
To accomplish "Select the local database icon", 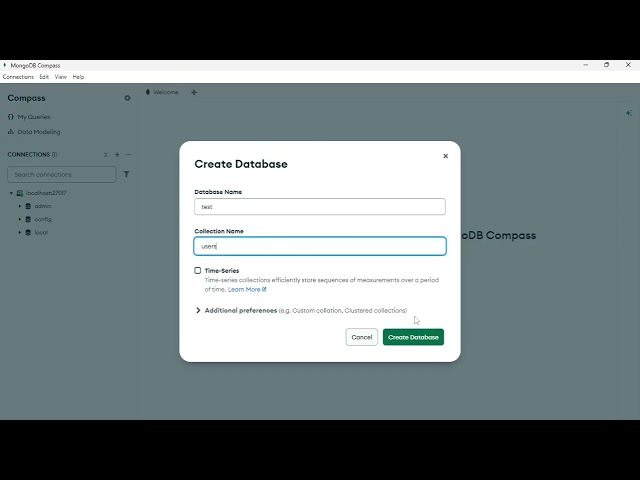I will coord(28,232).
